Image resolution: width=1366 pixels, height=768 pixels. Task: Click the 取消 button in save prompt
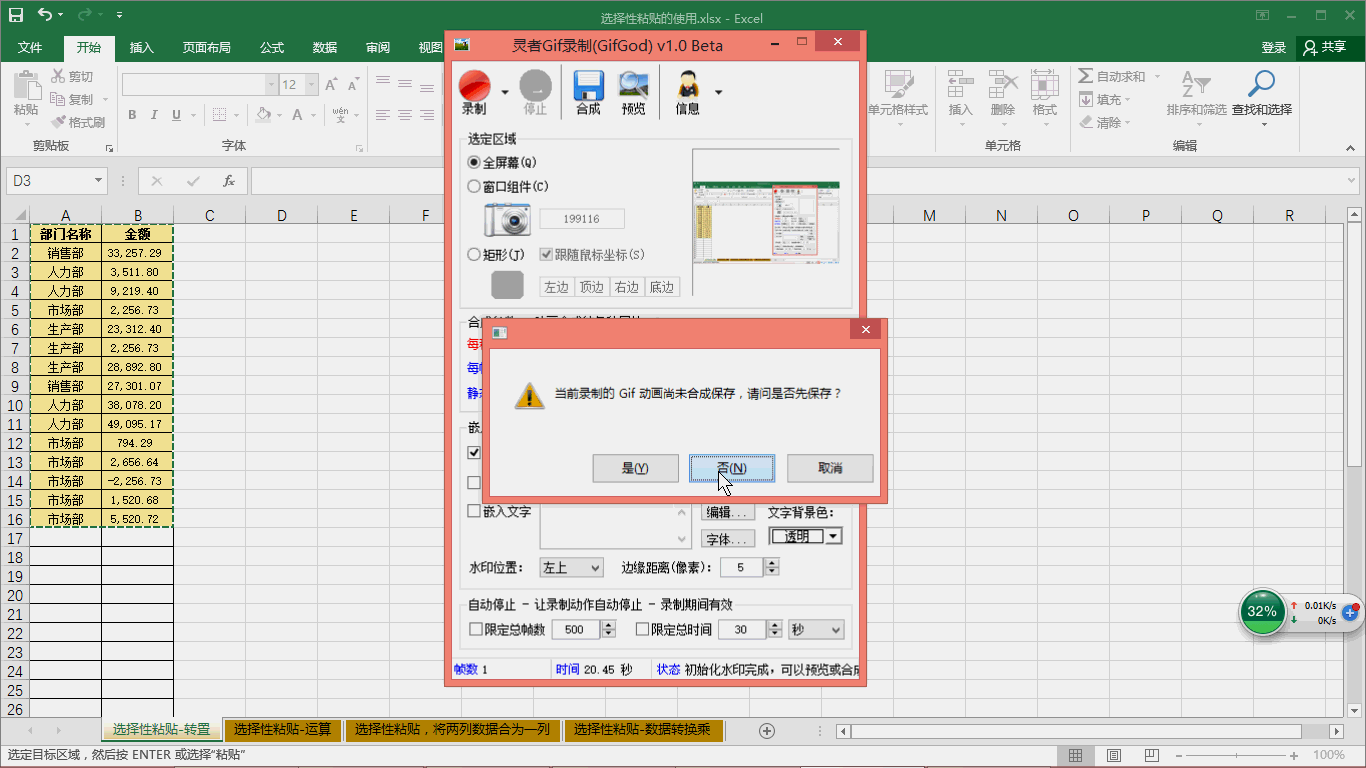click(x=830, y=468)
